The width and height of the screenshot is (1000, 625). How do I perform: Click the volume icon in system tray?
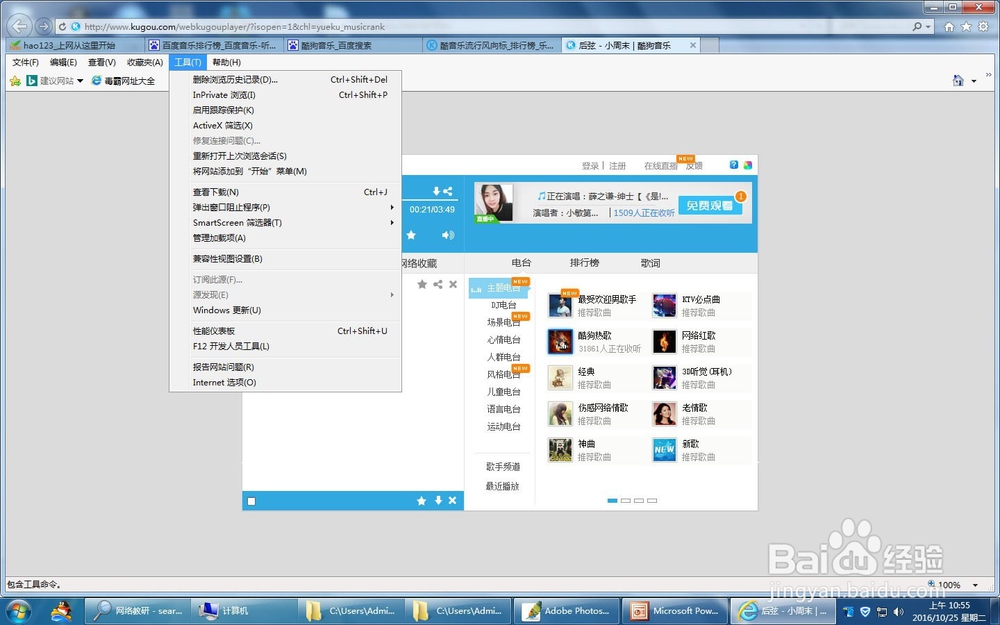(x=899, y=612)
